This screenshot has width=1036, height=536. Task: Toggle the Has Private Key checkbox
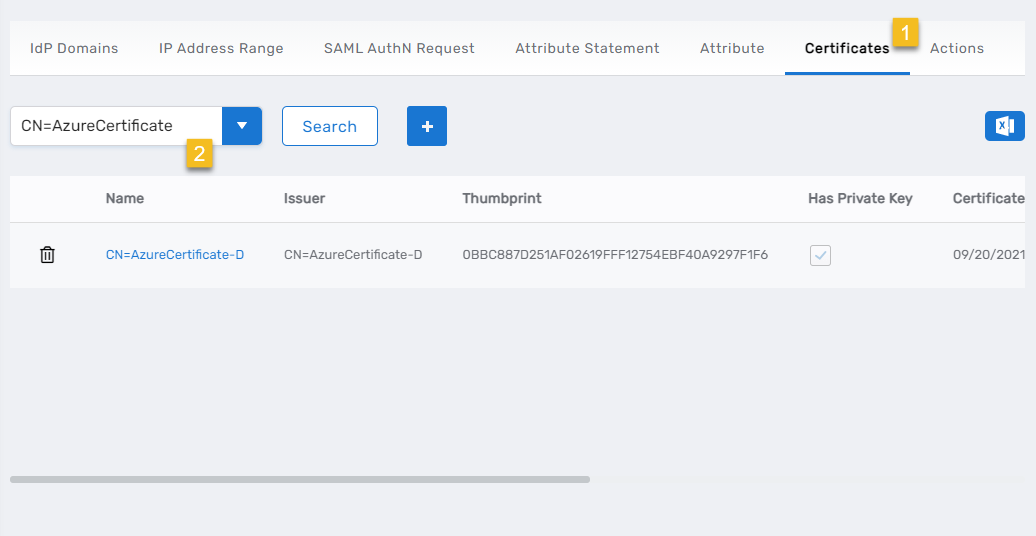point(820,255)
